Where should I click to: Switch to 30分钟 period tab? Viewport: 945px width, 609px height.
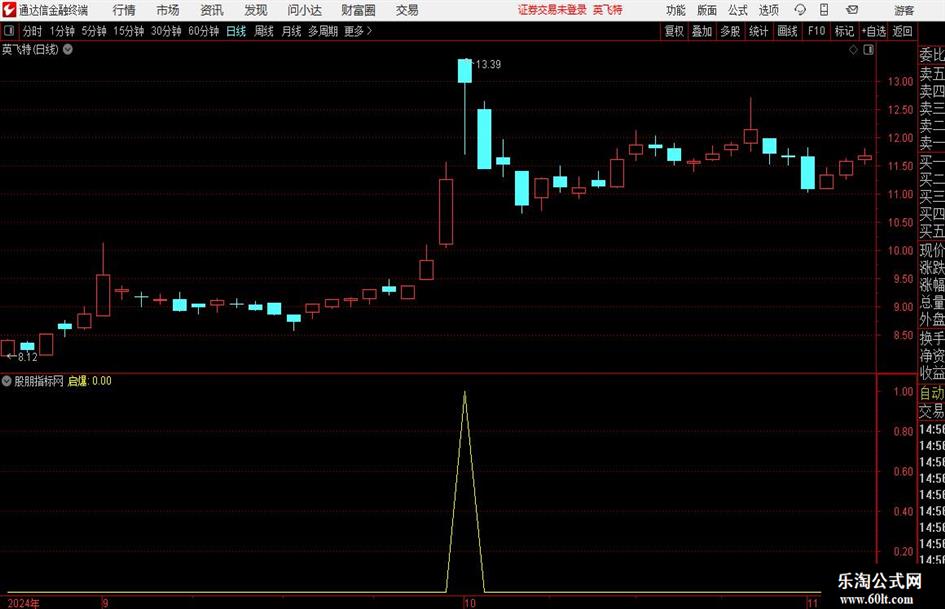[166, 31]
